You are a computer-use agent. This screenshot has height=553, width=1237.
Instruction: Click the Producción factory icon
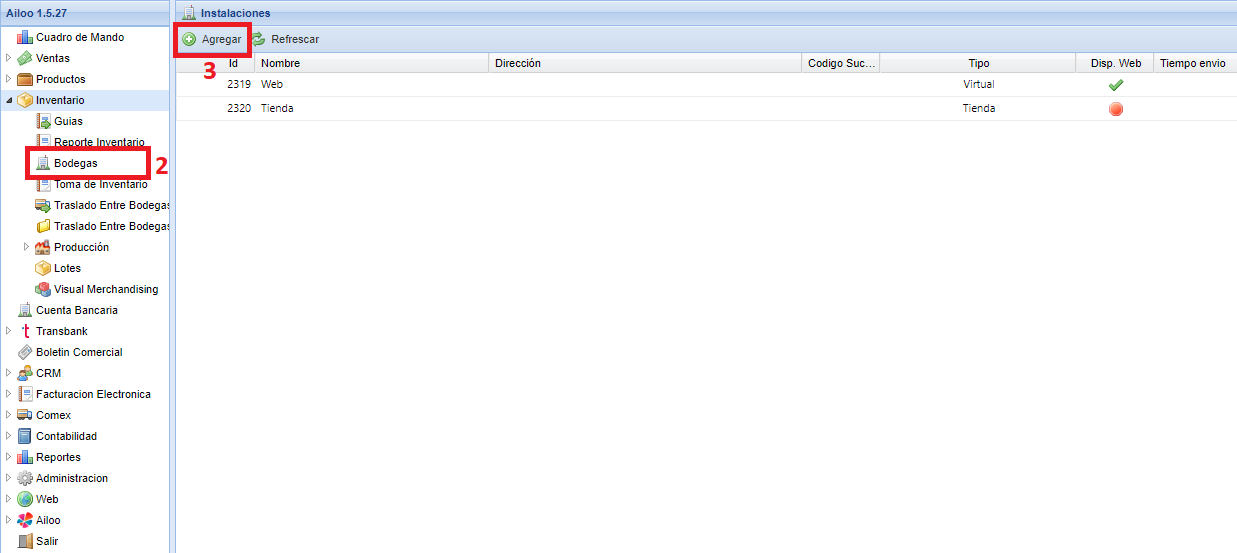[43, 247]
